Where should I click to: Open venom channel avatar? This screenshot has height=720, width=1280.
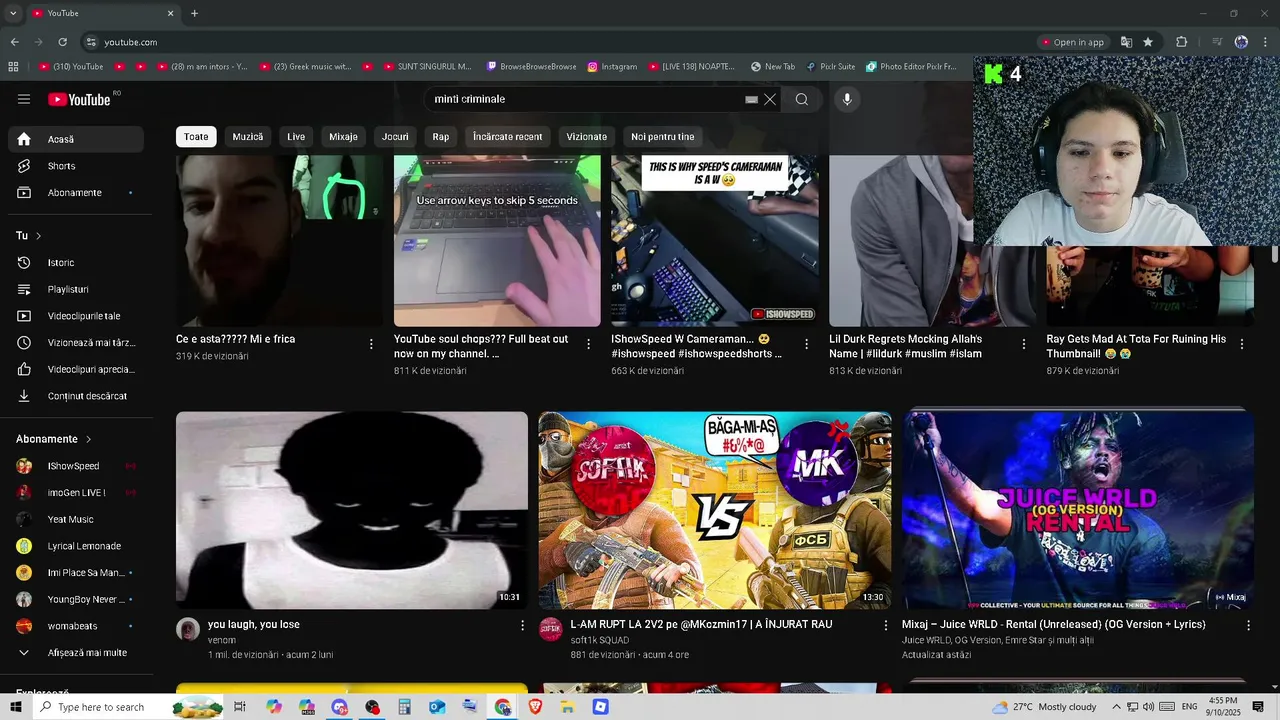188,629
